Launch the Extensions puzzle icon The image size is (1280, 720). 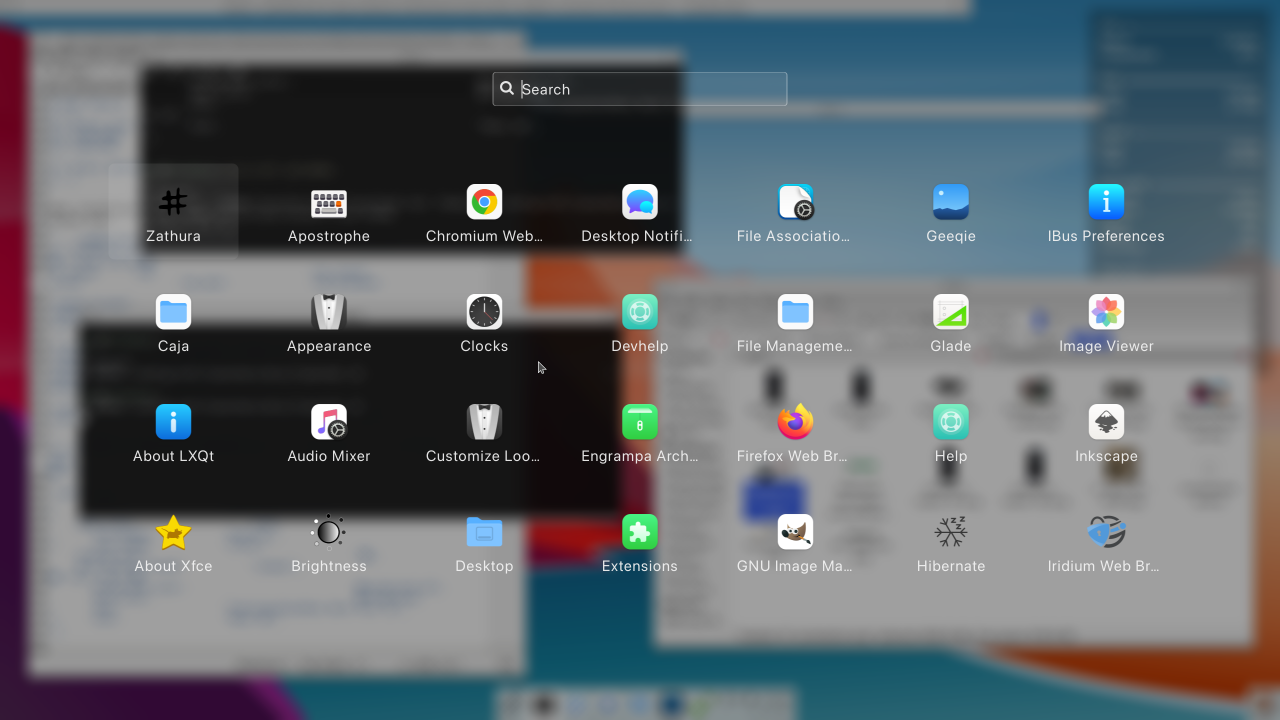[x=640, y=532]
